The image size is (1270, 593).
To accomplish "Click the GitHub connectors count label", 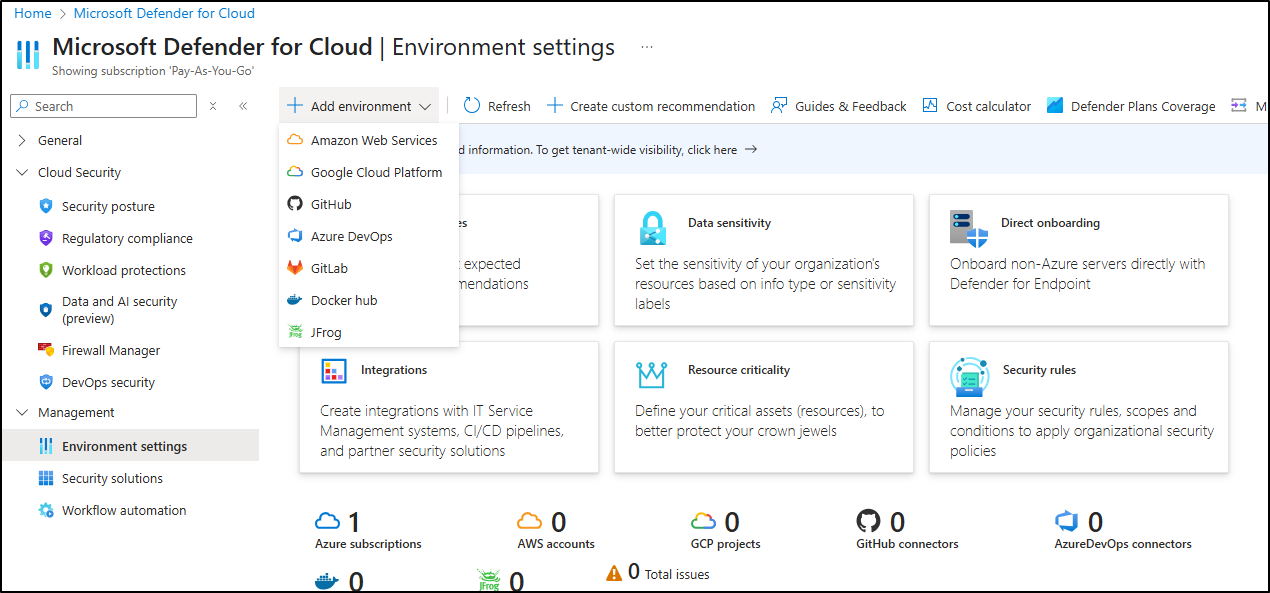I will pos(907,544).
